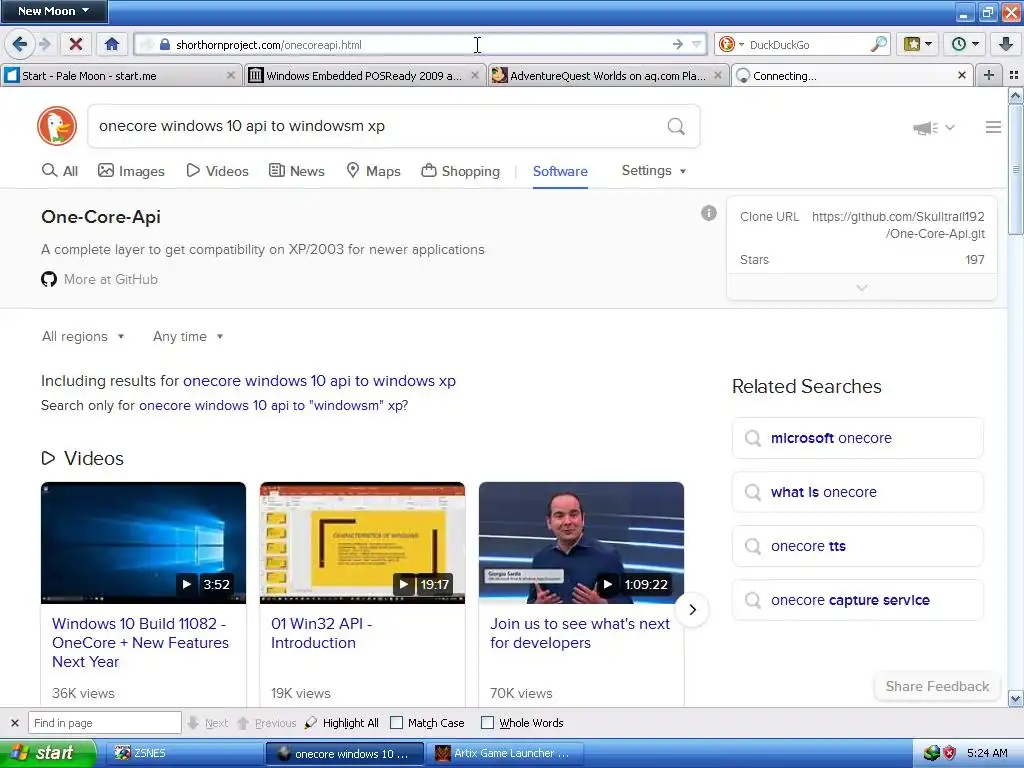Click the Software results tab
Screen dimensions: 1024x768
[560, 171]
